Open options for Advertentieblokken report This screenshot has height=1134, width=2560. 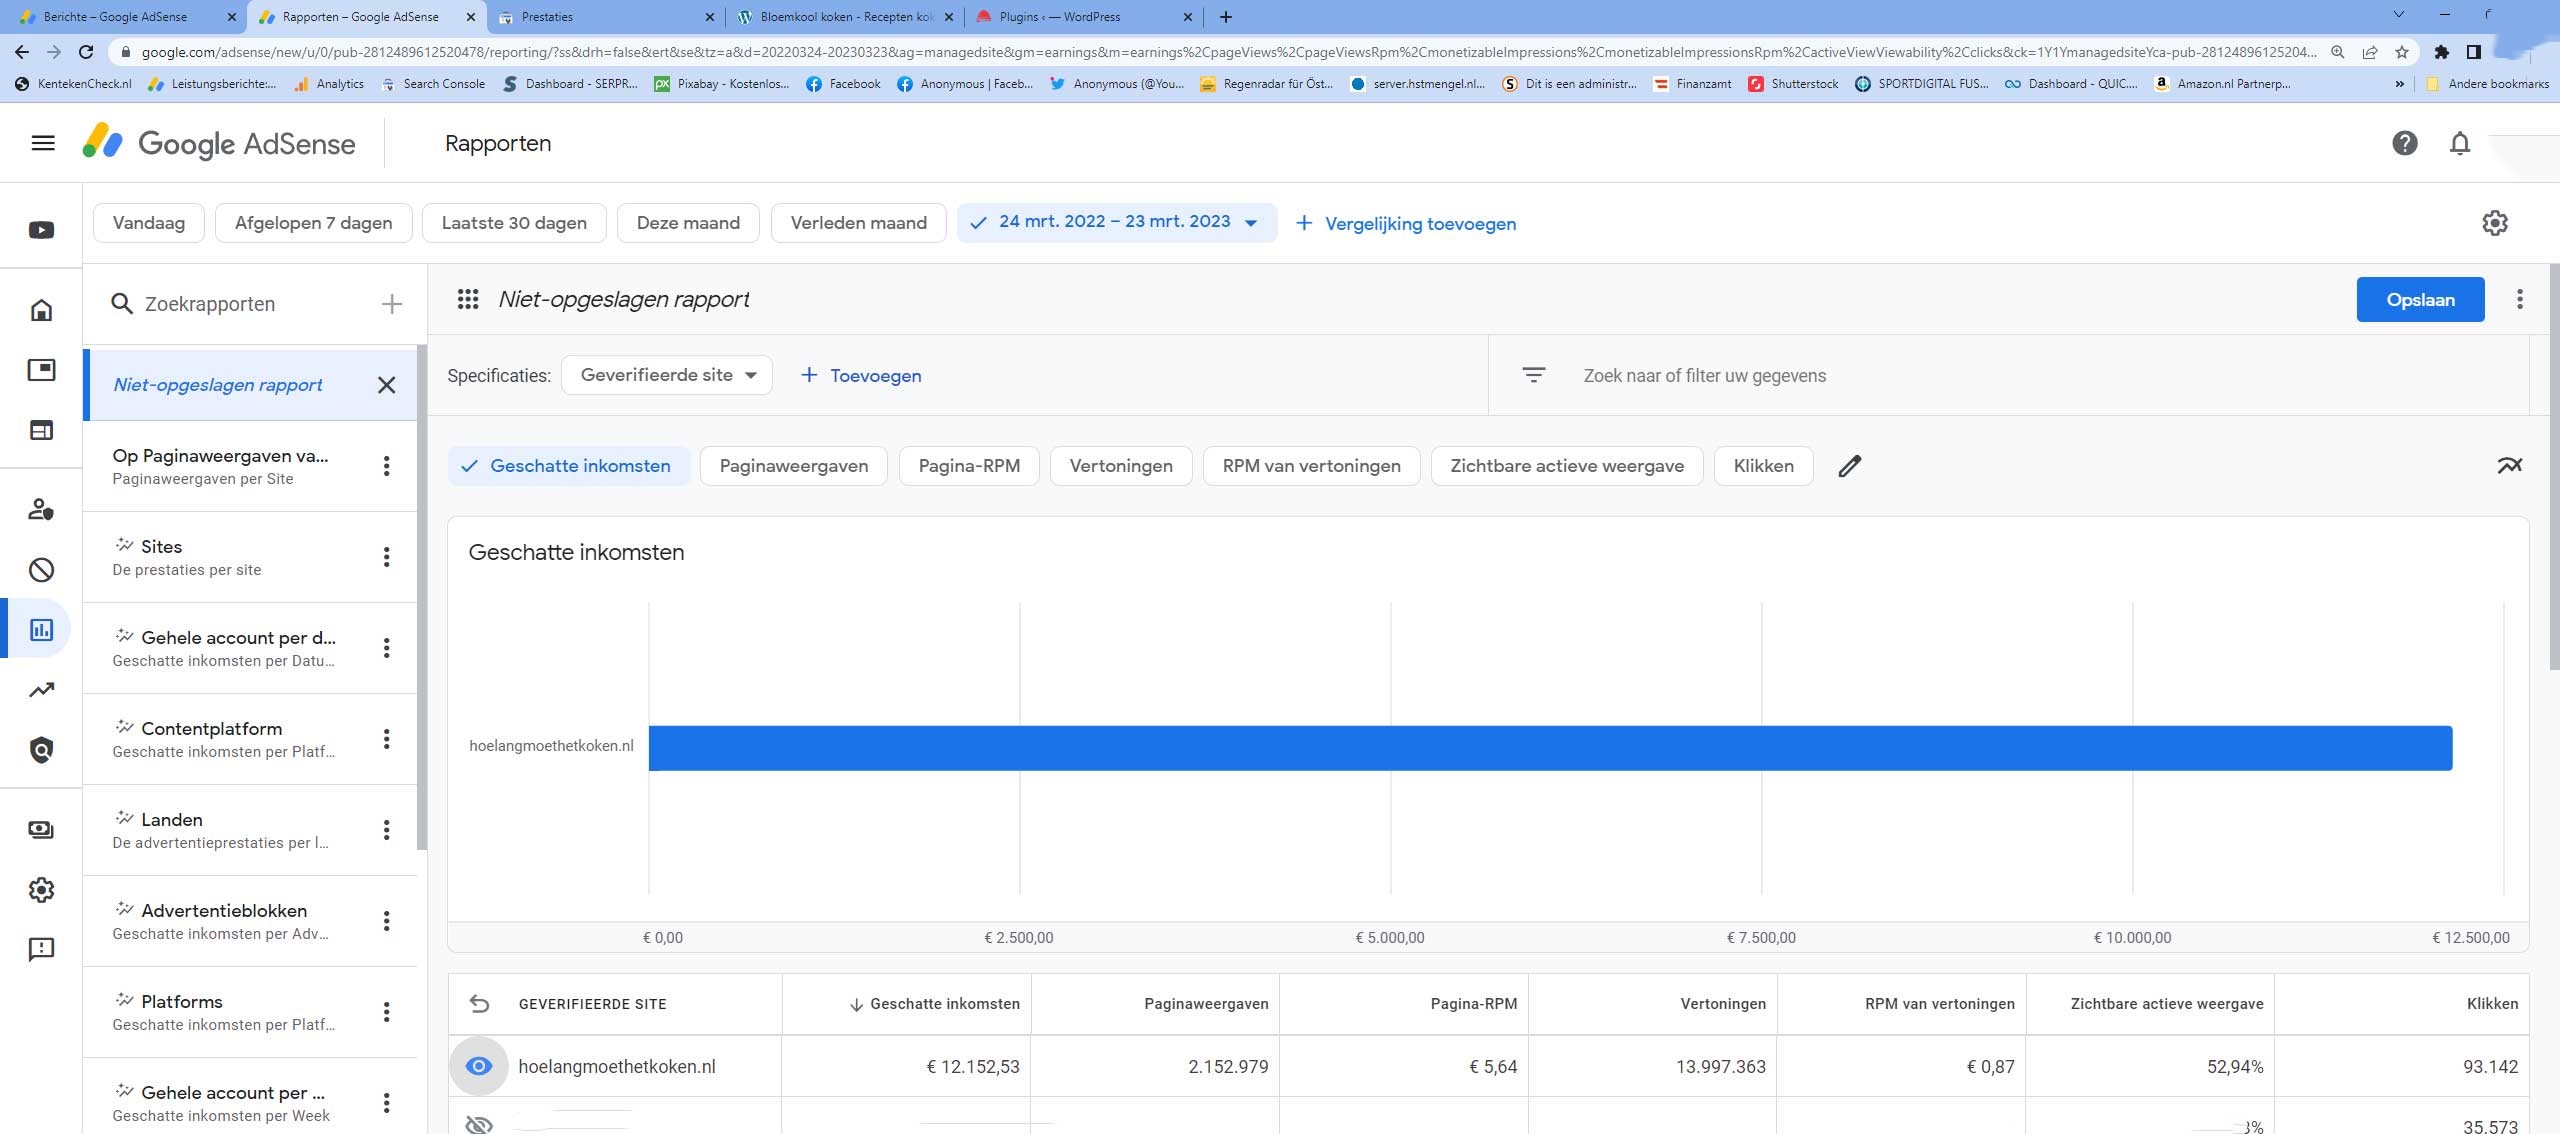(386, 921)
